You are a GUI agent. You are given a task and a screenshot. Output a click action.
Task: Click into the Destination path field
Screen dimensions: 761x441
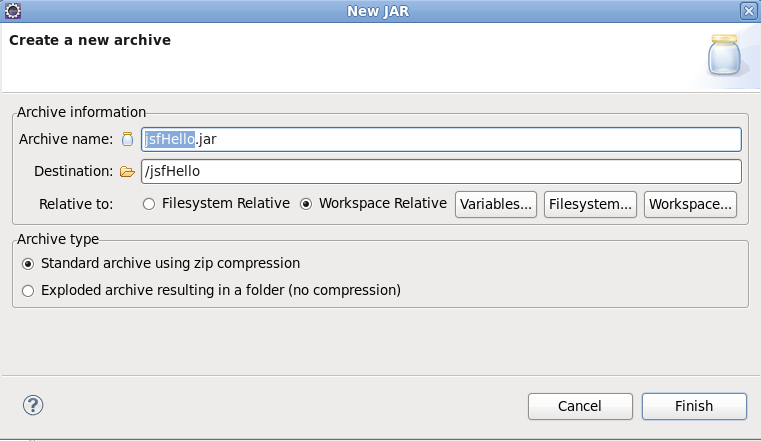pos(440,172)
